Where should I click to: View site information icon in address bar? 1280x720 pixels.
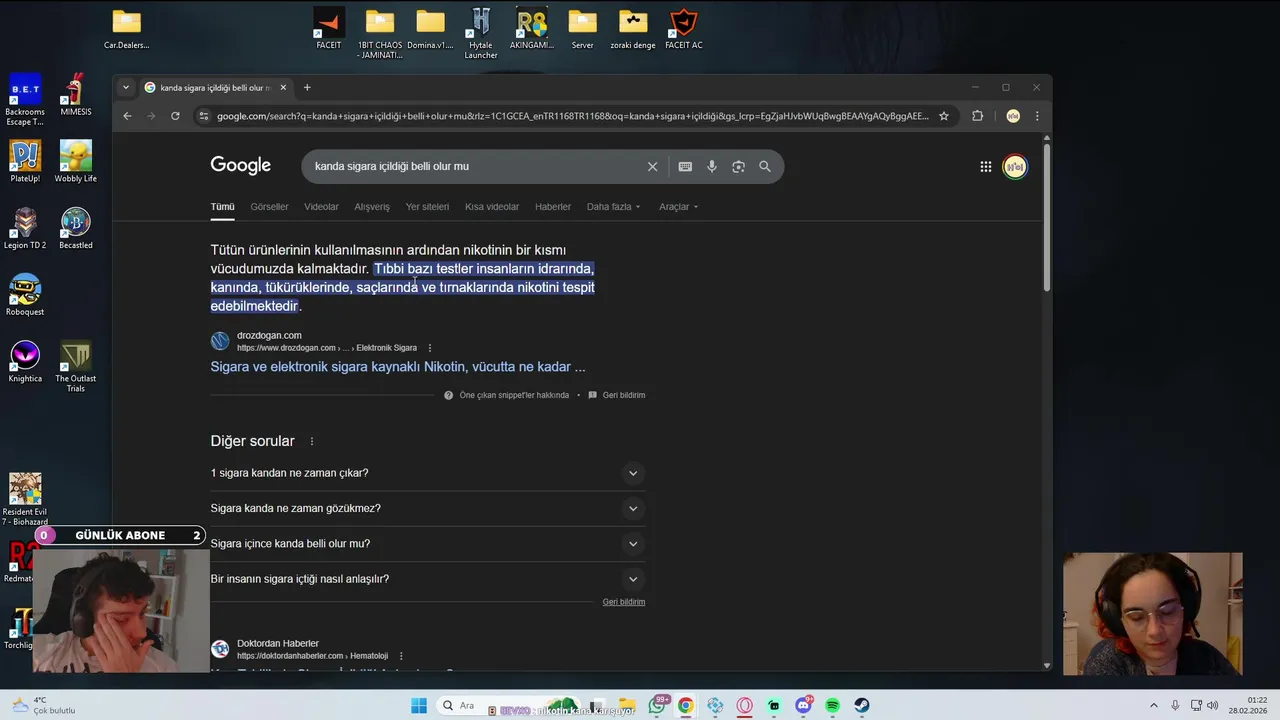point(204,116)
